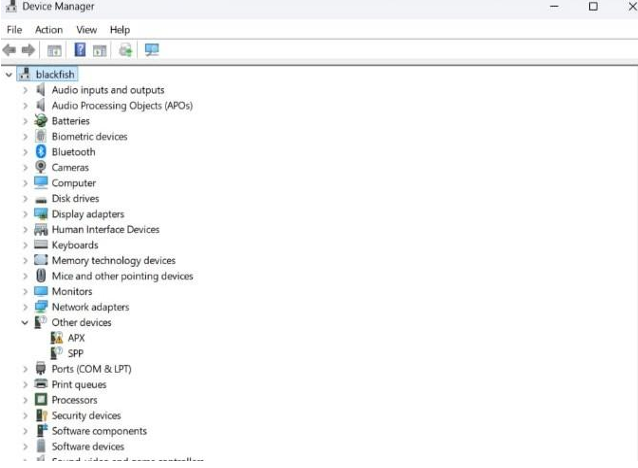Click the Back arrow toolbar icon
The width and height of the screenshot is (638, 468).
[9, 50]
